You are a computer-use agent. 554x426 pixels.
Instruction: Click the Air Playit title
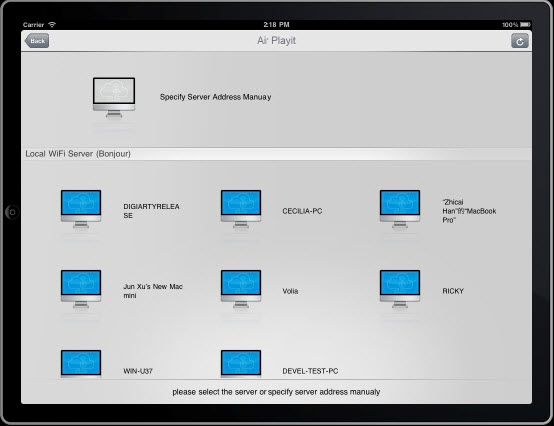click(276, 41)
